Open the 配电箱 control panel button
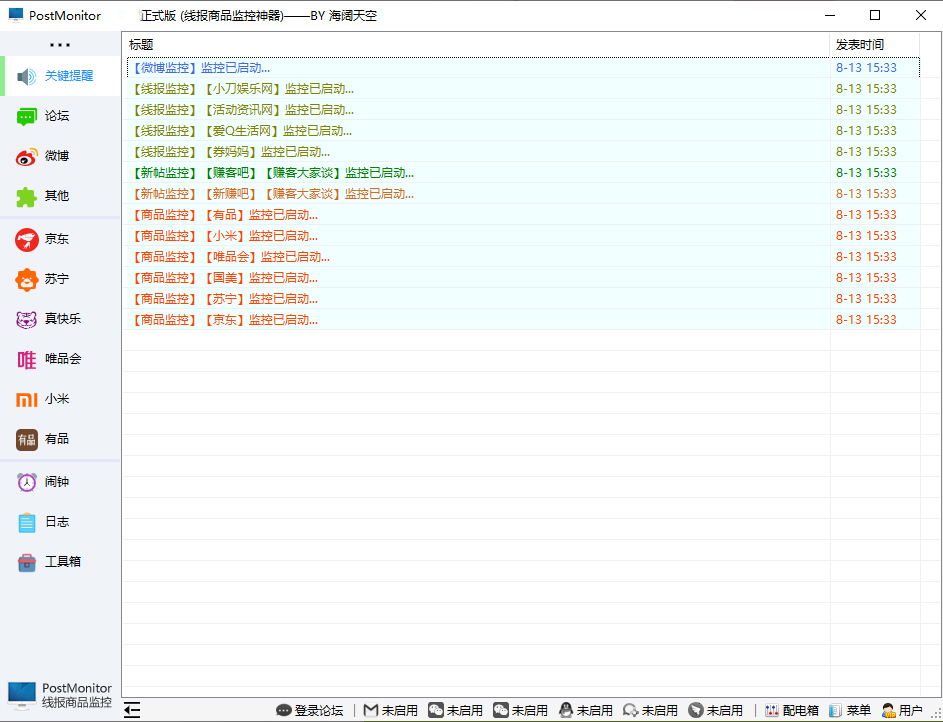 tap(791, 710)
